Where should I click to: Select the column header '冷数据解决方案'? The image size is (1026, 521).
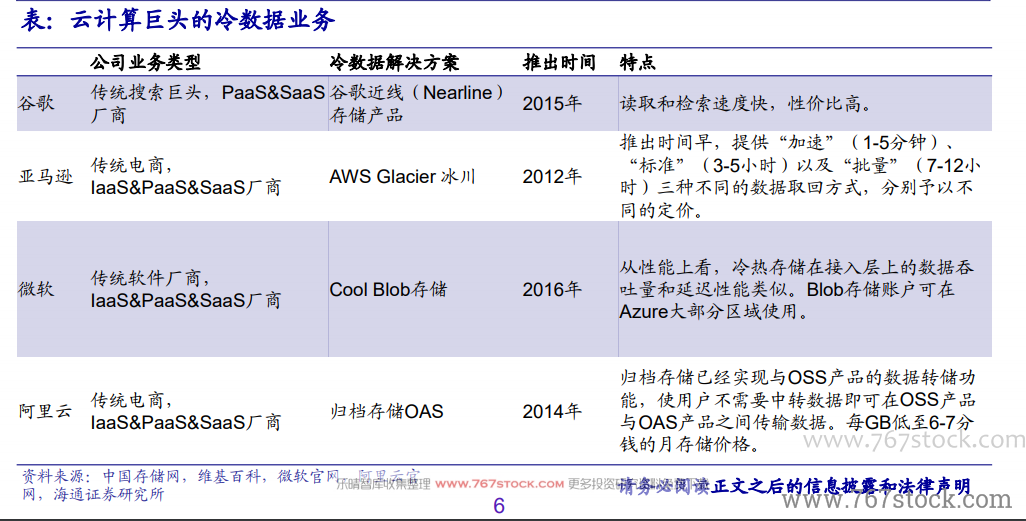[394, 63]
